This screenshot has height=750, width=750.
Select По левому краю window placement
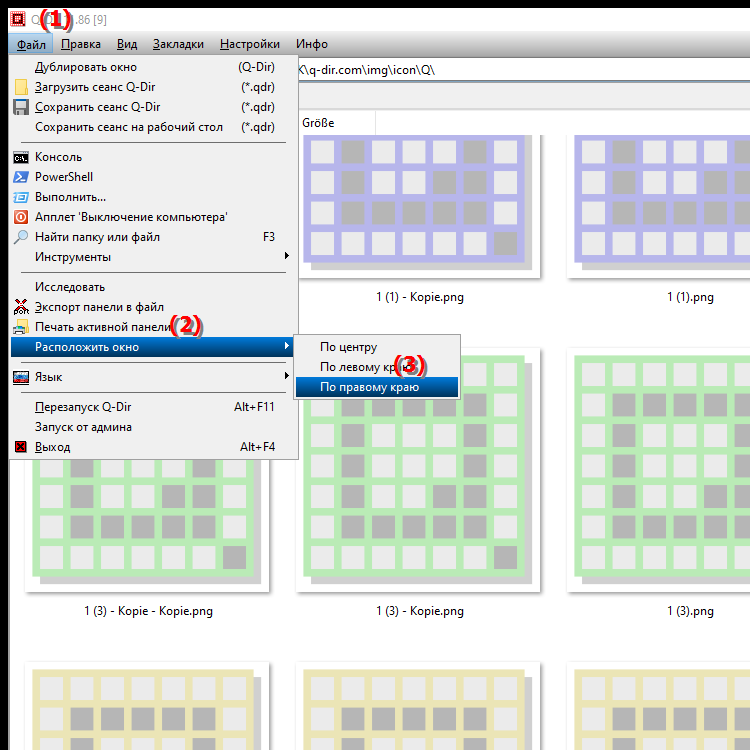377,367
